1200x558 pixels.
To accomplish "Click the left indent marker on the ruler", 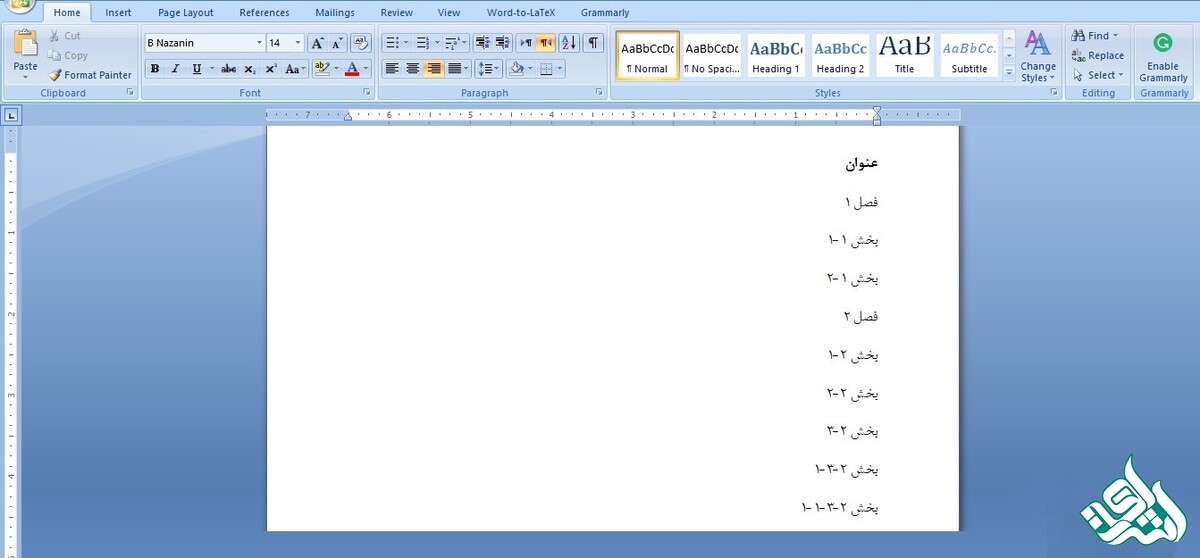I will coord(347,117).
